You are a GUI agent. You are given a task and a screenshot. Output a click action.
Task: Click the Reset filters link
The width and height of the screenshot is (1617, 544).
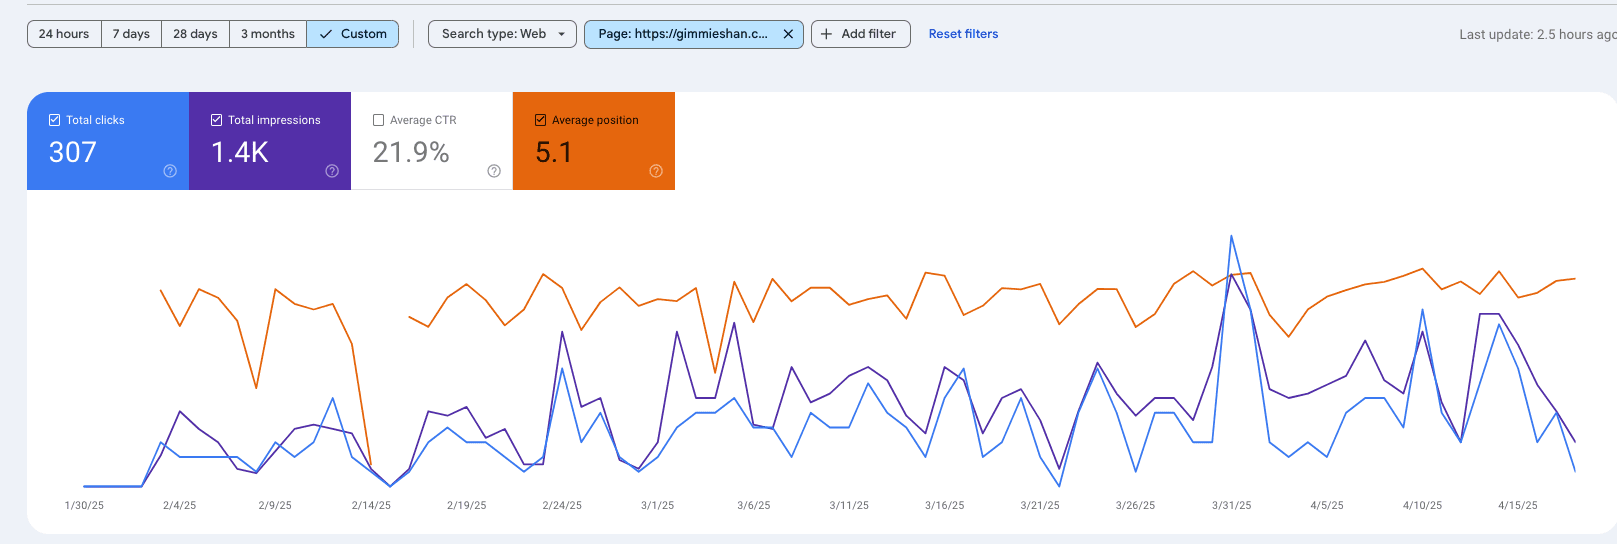tap(963, 34)
